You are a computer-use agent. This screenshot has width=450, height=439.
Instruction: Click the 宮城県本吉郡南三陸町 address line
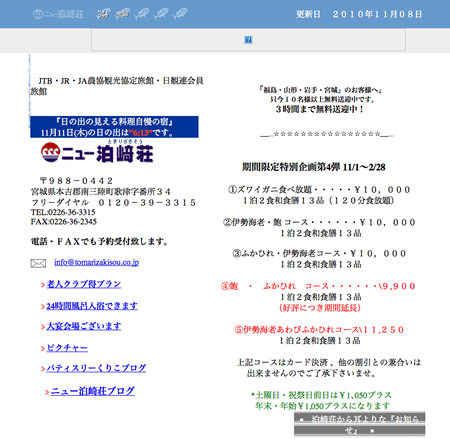pos(101,192)
